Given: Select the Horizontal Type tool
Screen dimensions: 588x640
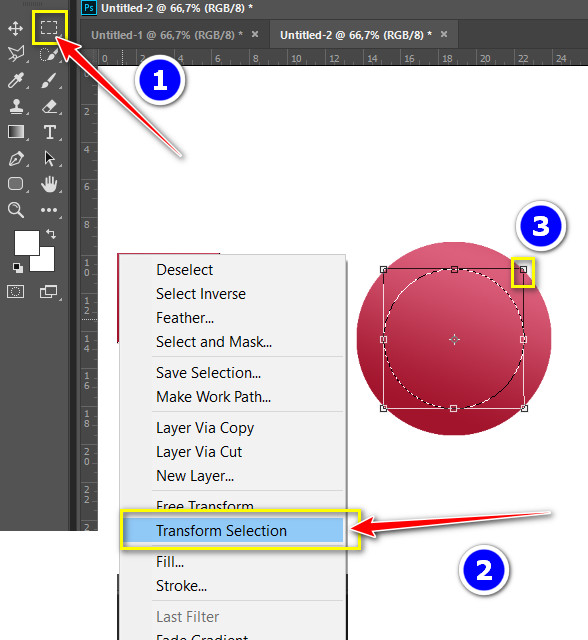Looking at the screenshot, I should (x=50, y=132).
